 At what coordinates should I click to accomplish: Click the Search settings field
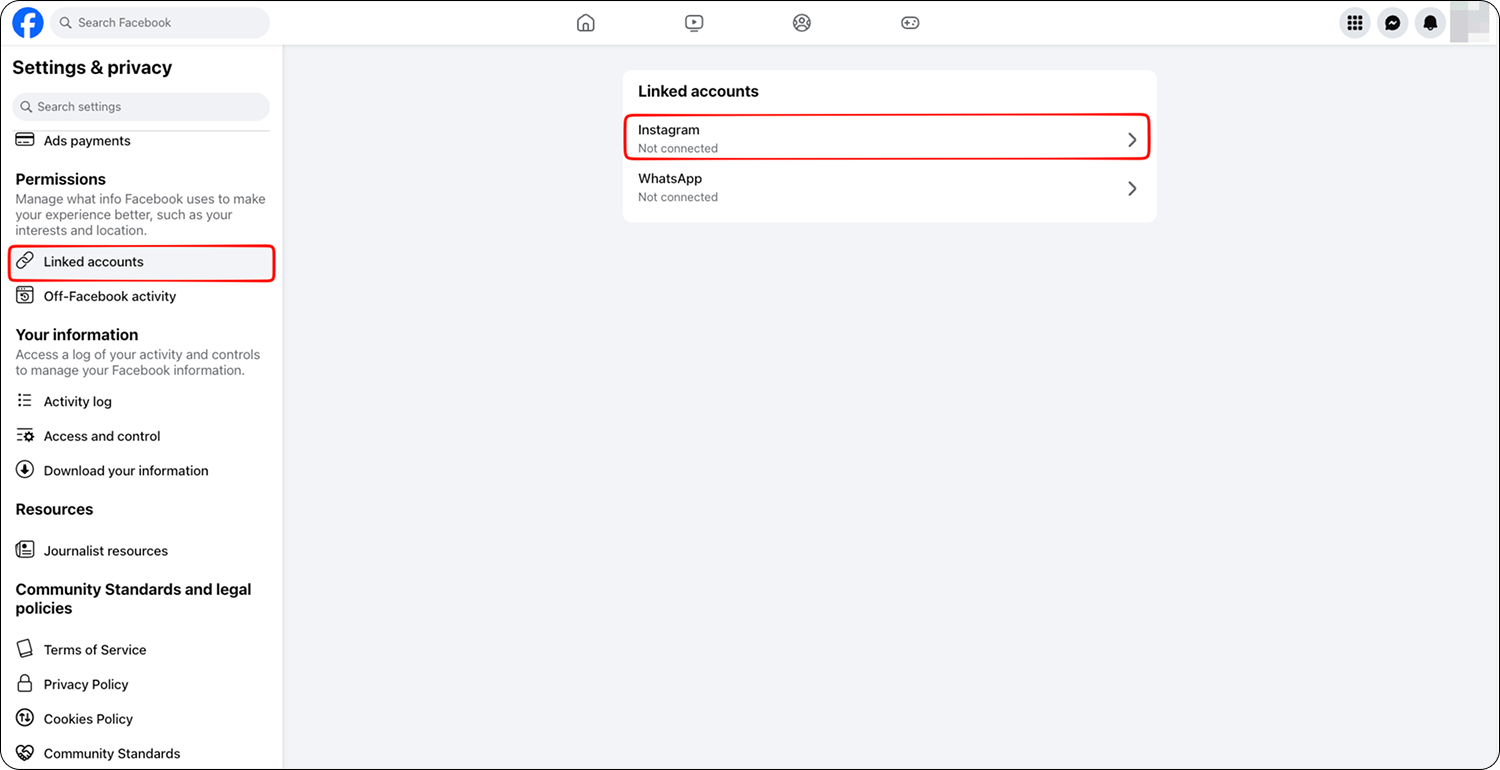click(141, 106)
